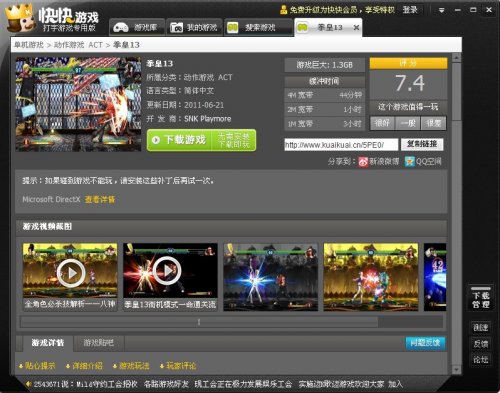Open the partially visible blue screenshot thumbnail
Image resolution: width=500 pixels, height=393 pixels.
pyautogui.click(x=435, y=277)
